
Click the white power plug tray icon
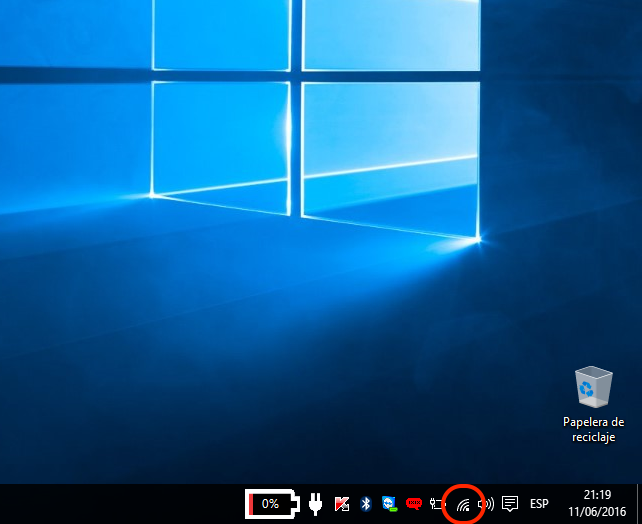coord(315,504)
